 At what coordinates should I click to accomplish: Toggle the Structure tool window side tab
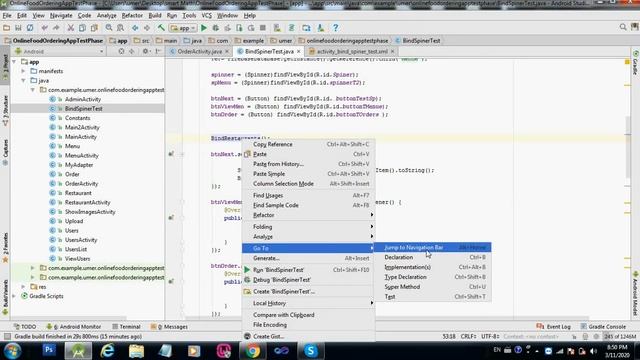[x=5, y=111]
